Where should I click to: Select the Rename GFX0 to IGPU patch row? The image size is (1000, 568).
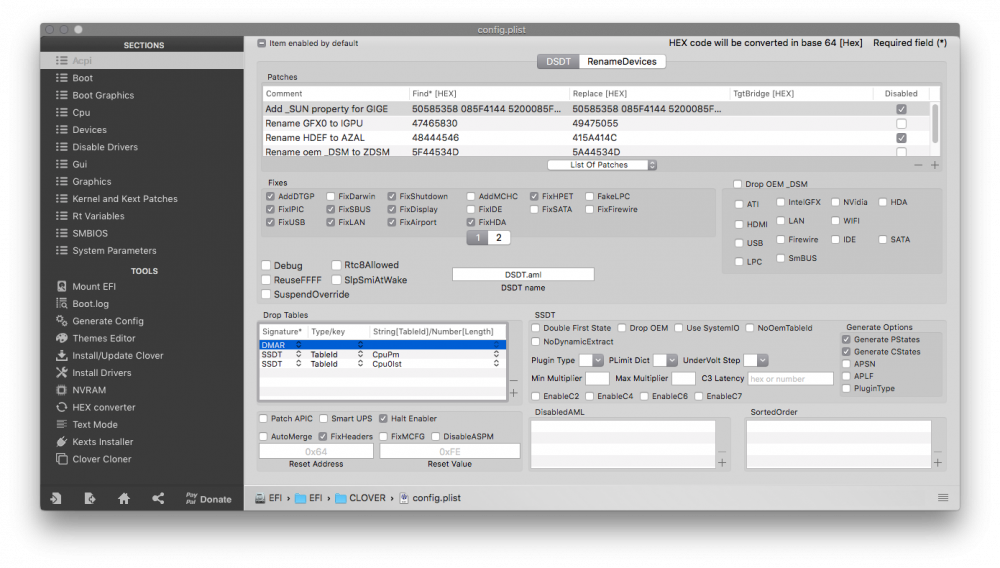596,124
